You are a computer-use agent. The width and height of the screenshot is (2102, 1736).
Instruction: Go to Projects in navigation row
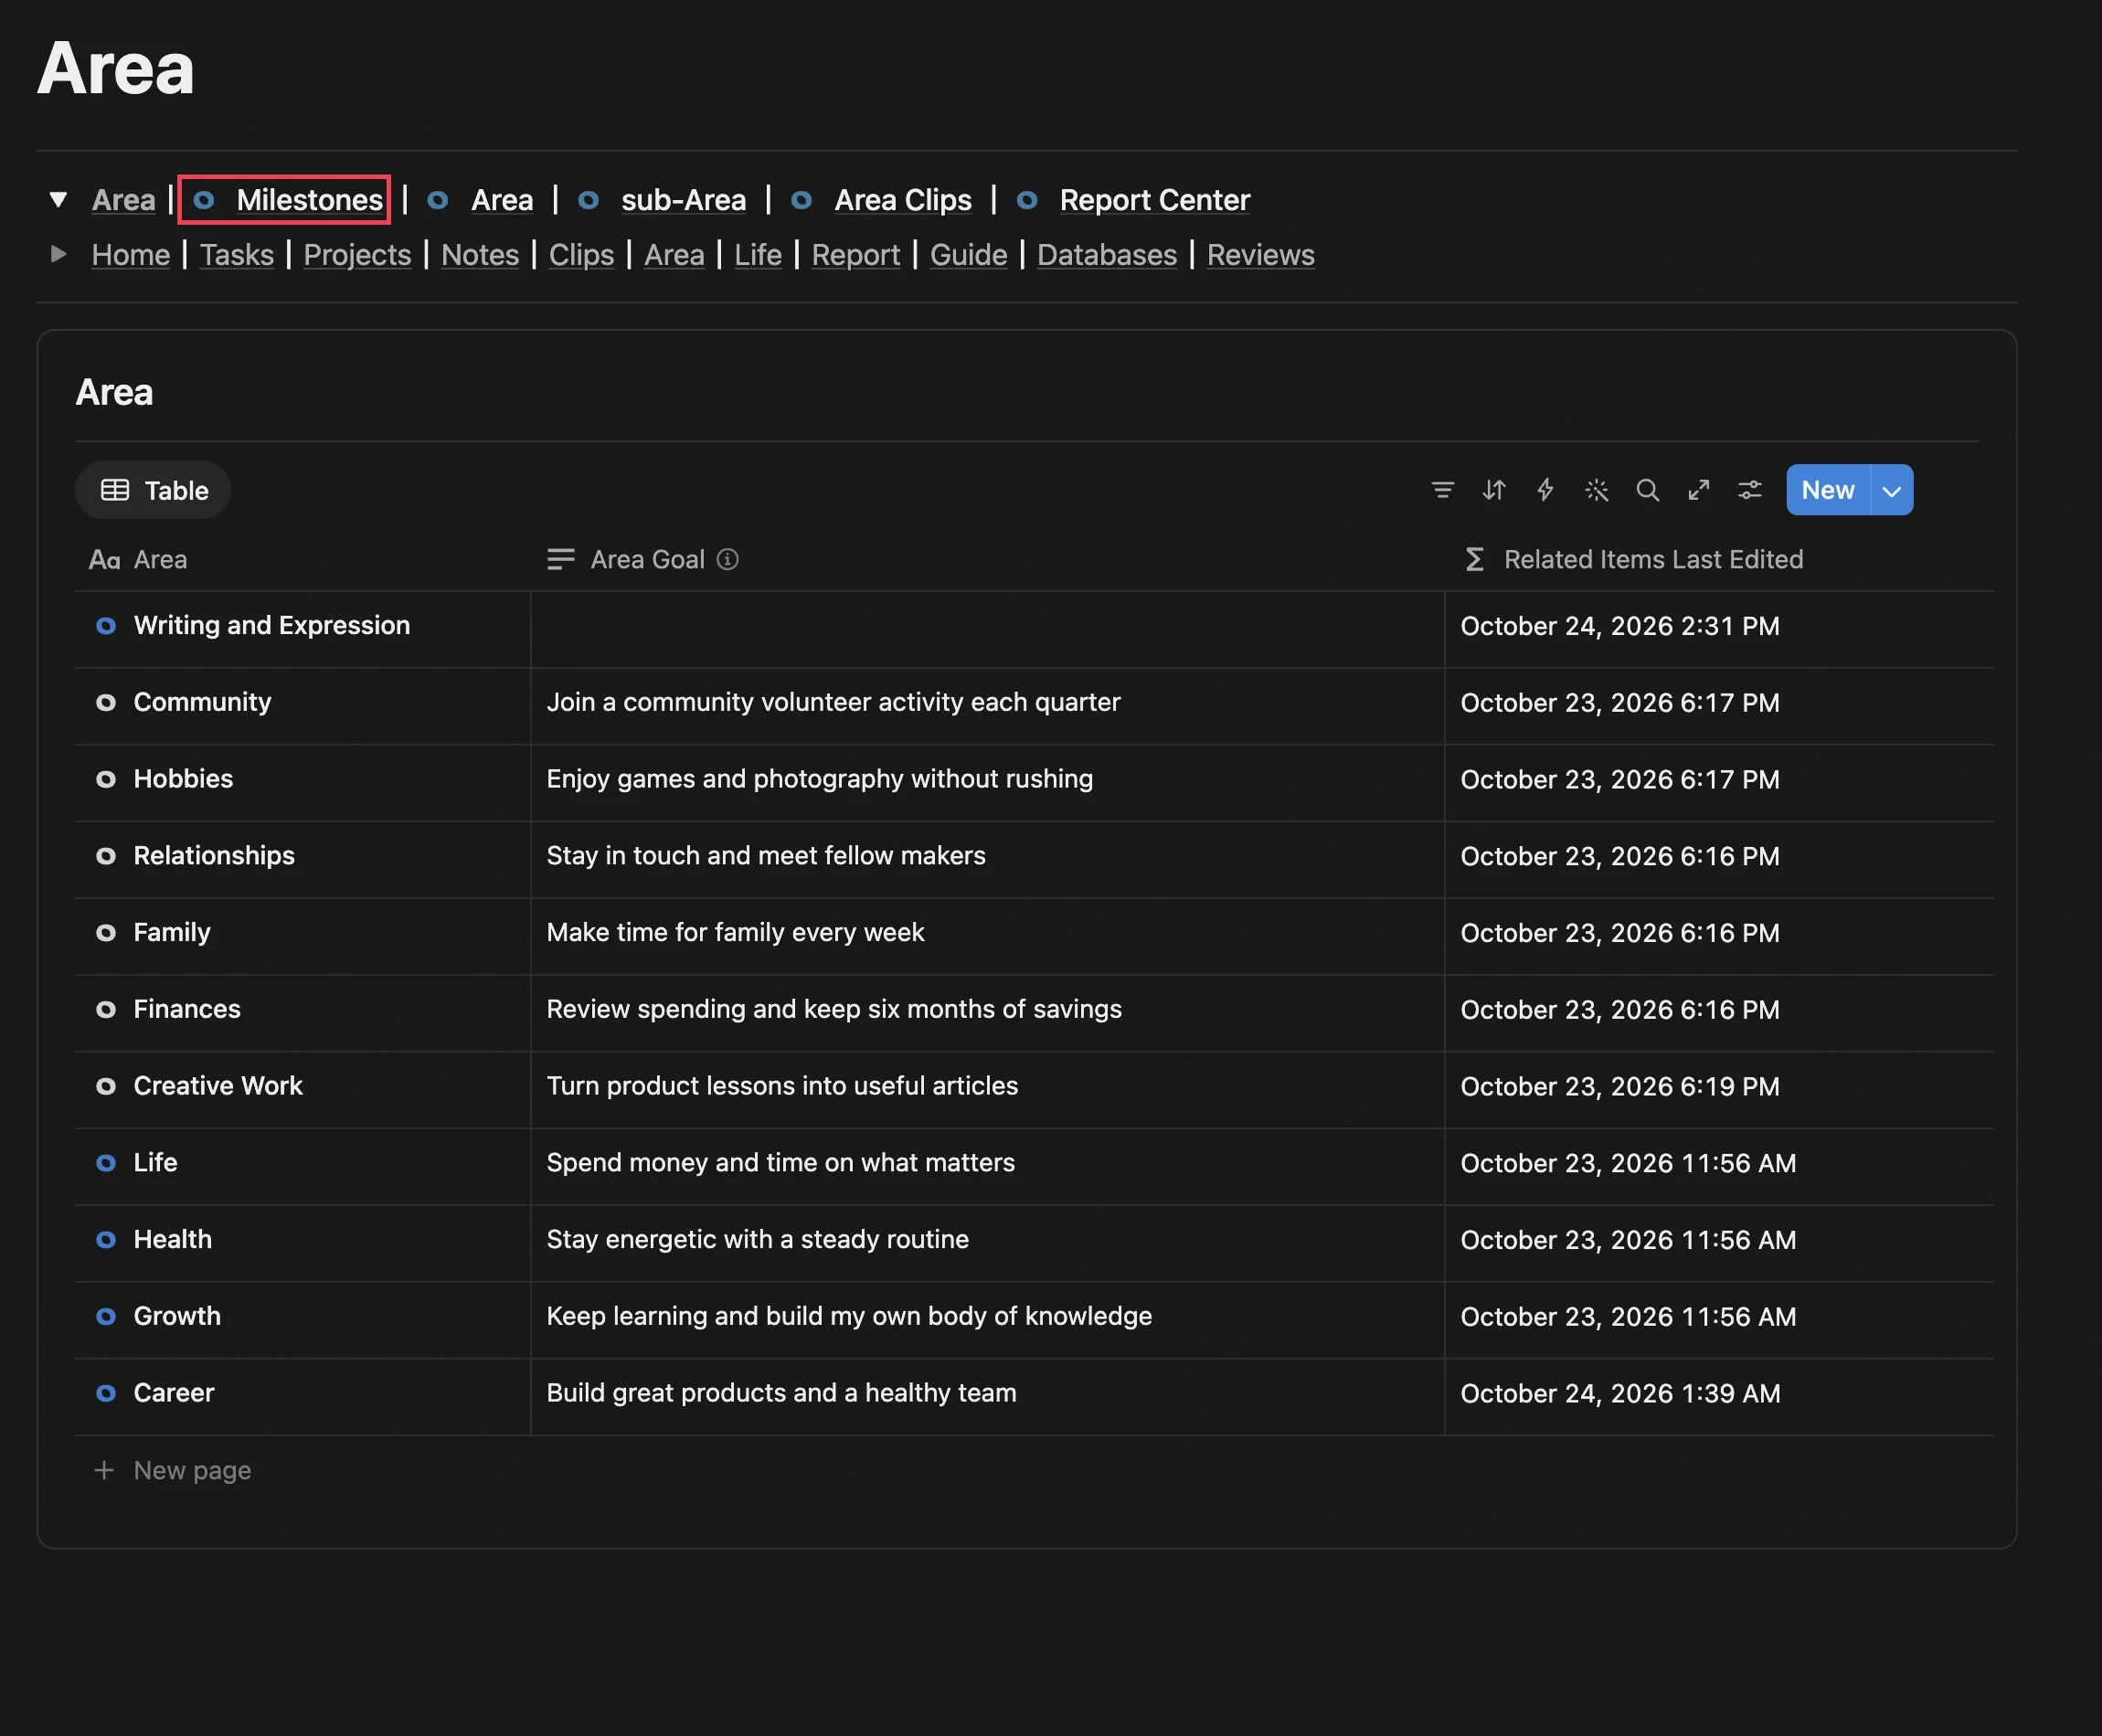pos(357,255)
